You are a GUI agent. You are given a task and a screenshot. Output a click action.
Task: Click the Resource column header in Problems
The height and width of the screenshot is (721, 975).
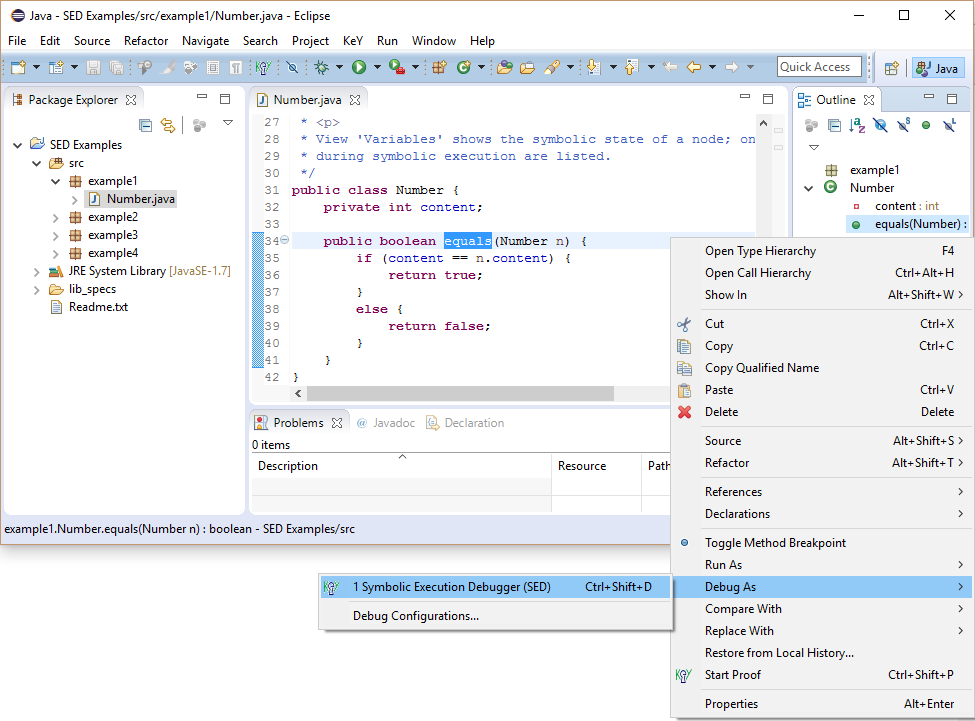click(596, 466)
